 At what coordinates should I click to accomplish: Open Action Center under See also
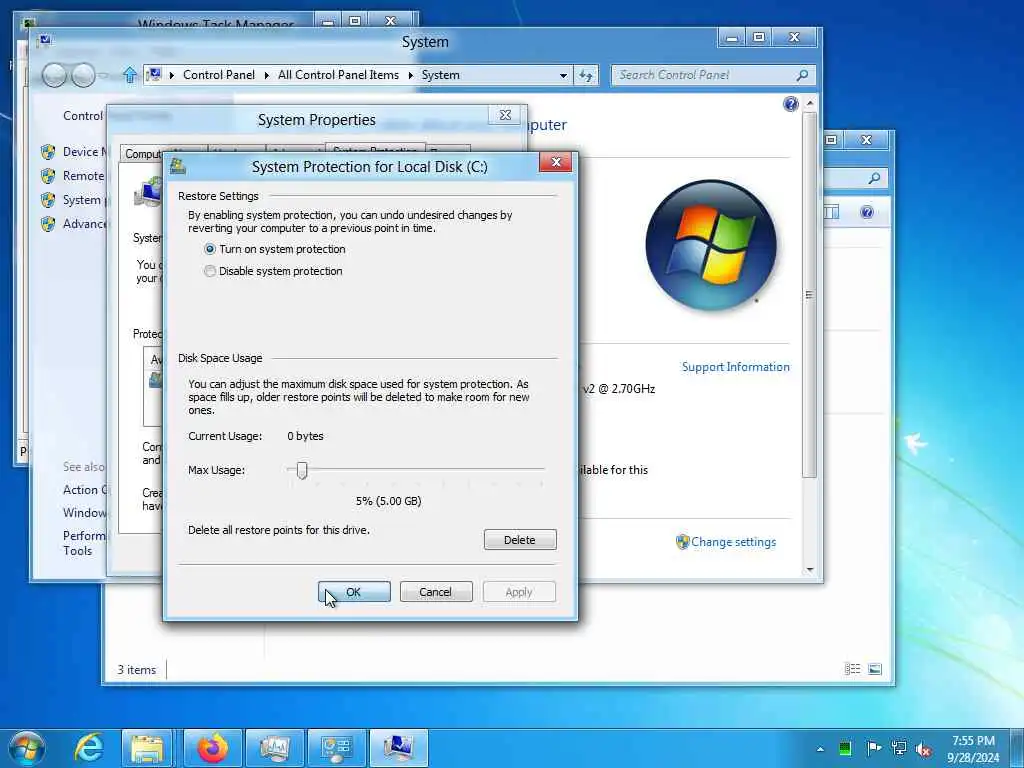point(85,490)
